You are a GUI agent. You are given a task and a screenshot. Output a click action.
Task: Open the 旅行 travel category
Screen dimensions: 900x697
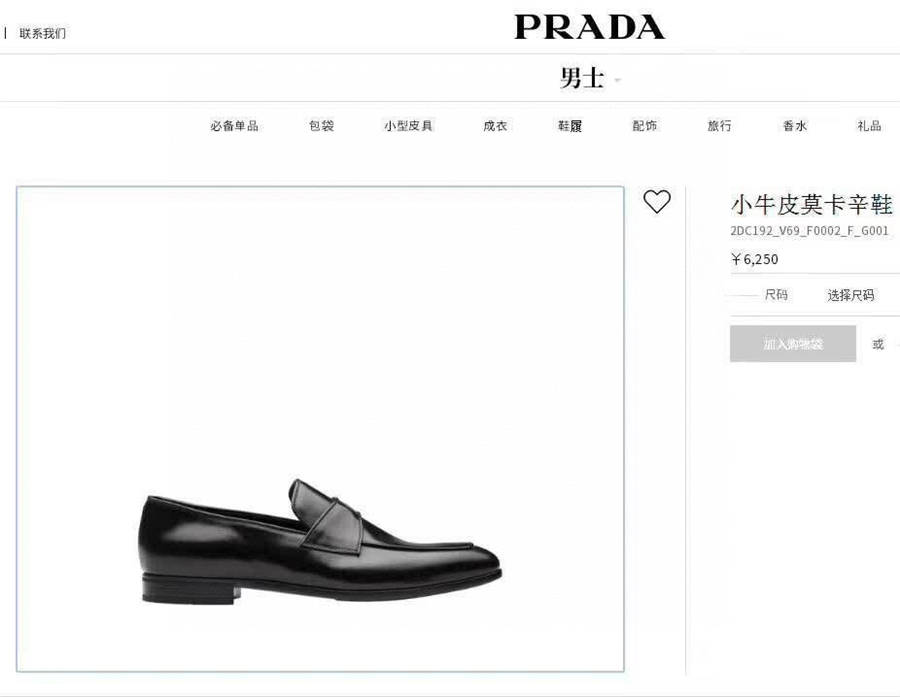719,126
